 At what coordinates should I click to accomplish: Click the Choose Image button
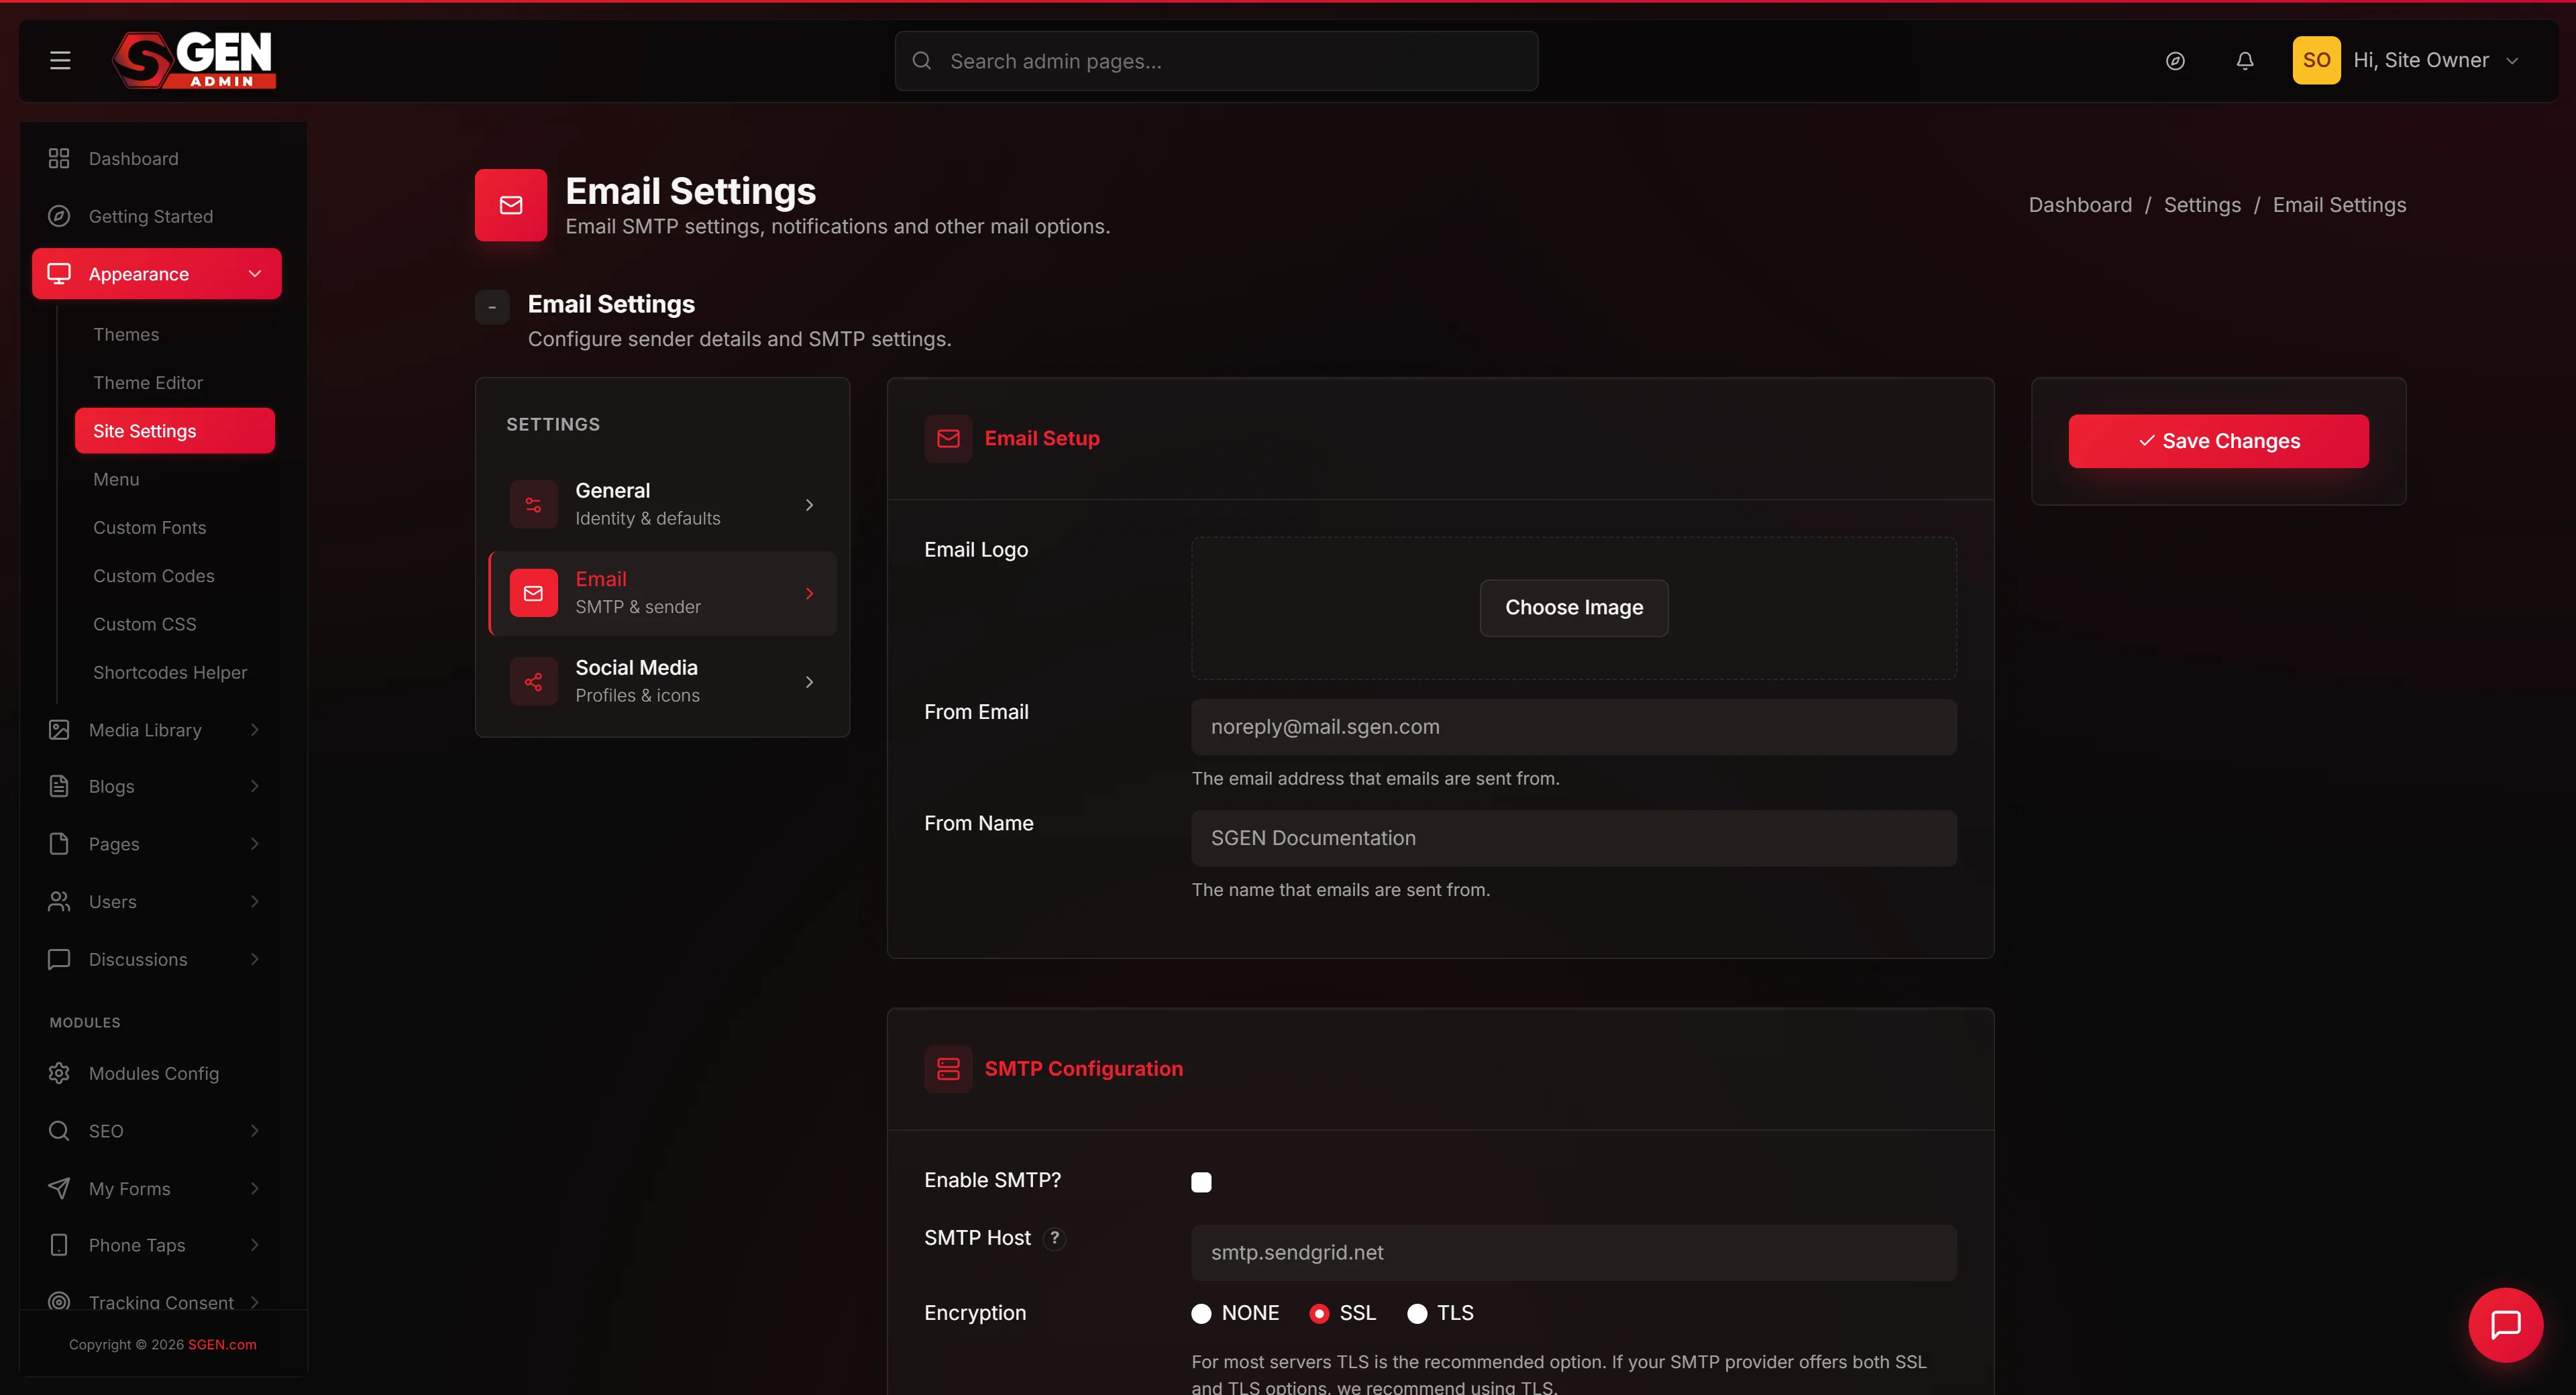1574,607
